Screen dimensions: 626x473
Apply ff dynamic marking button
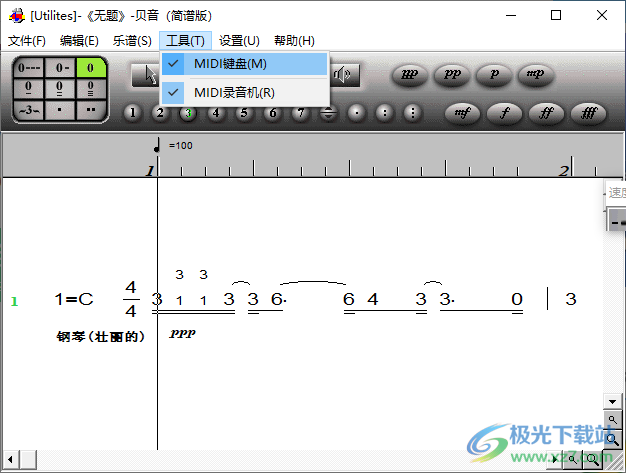tap(547, 114)
